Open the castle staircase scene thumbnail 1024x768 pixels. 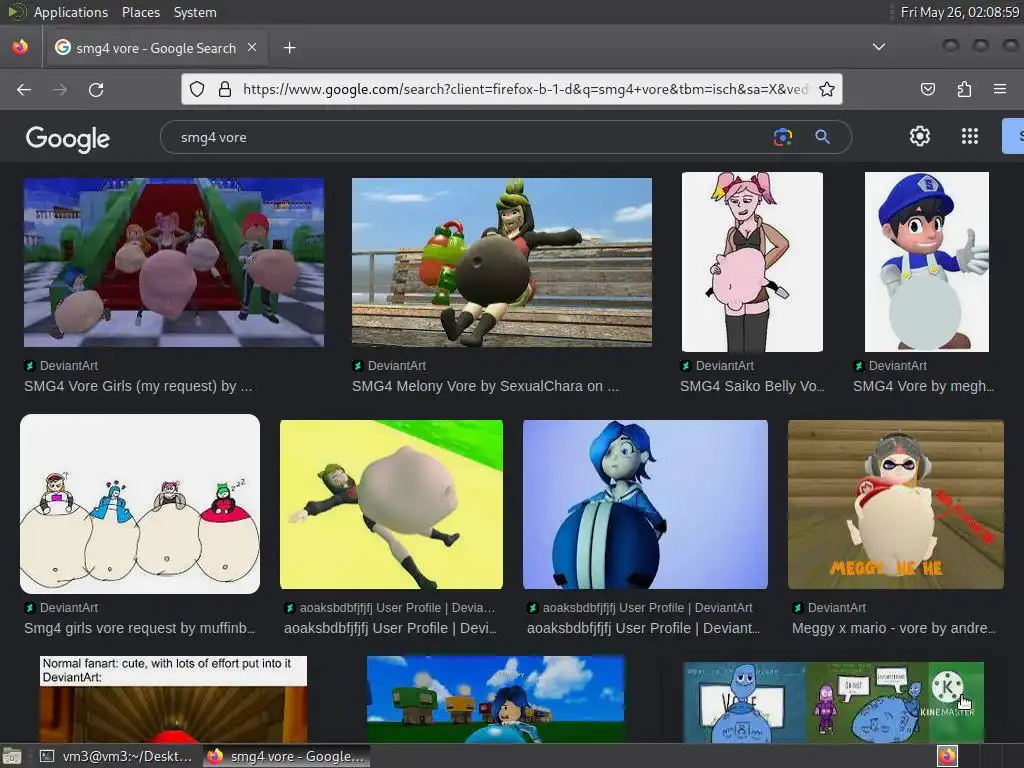pyautogui.click(x=174, y=263)
